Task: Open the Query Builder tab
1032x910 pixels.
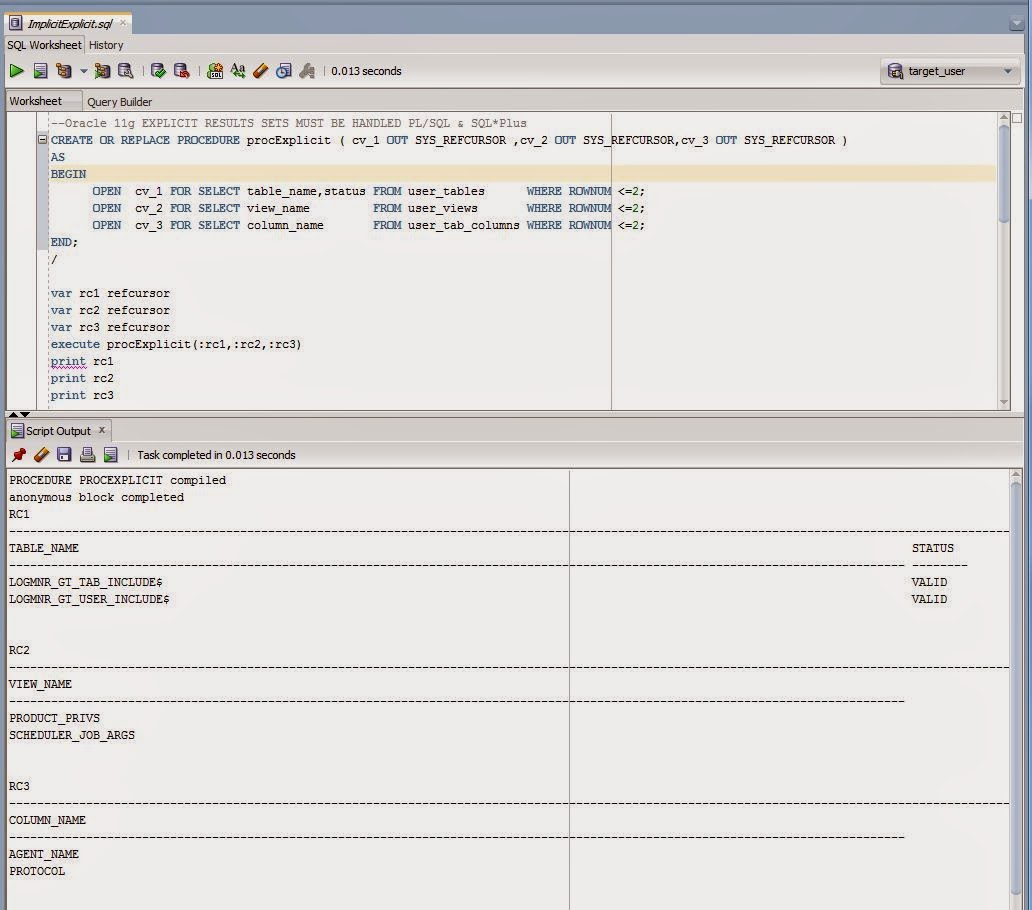Action: coord(119,102)
